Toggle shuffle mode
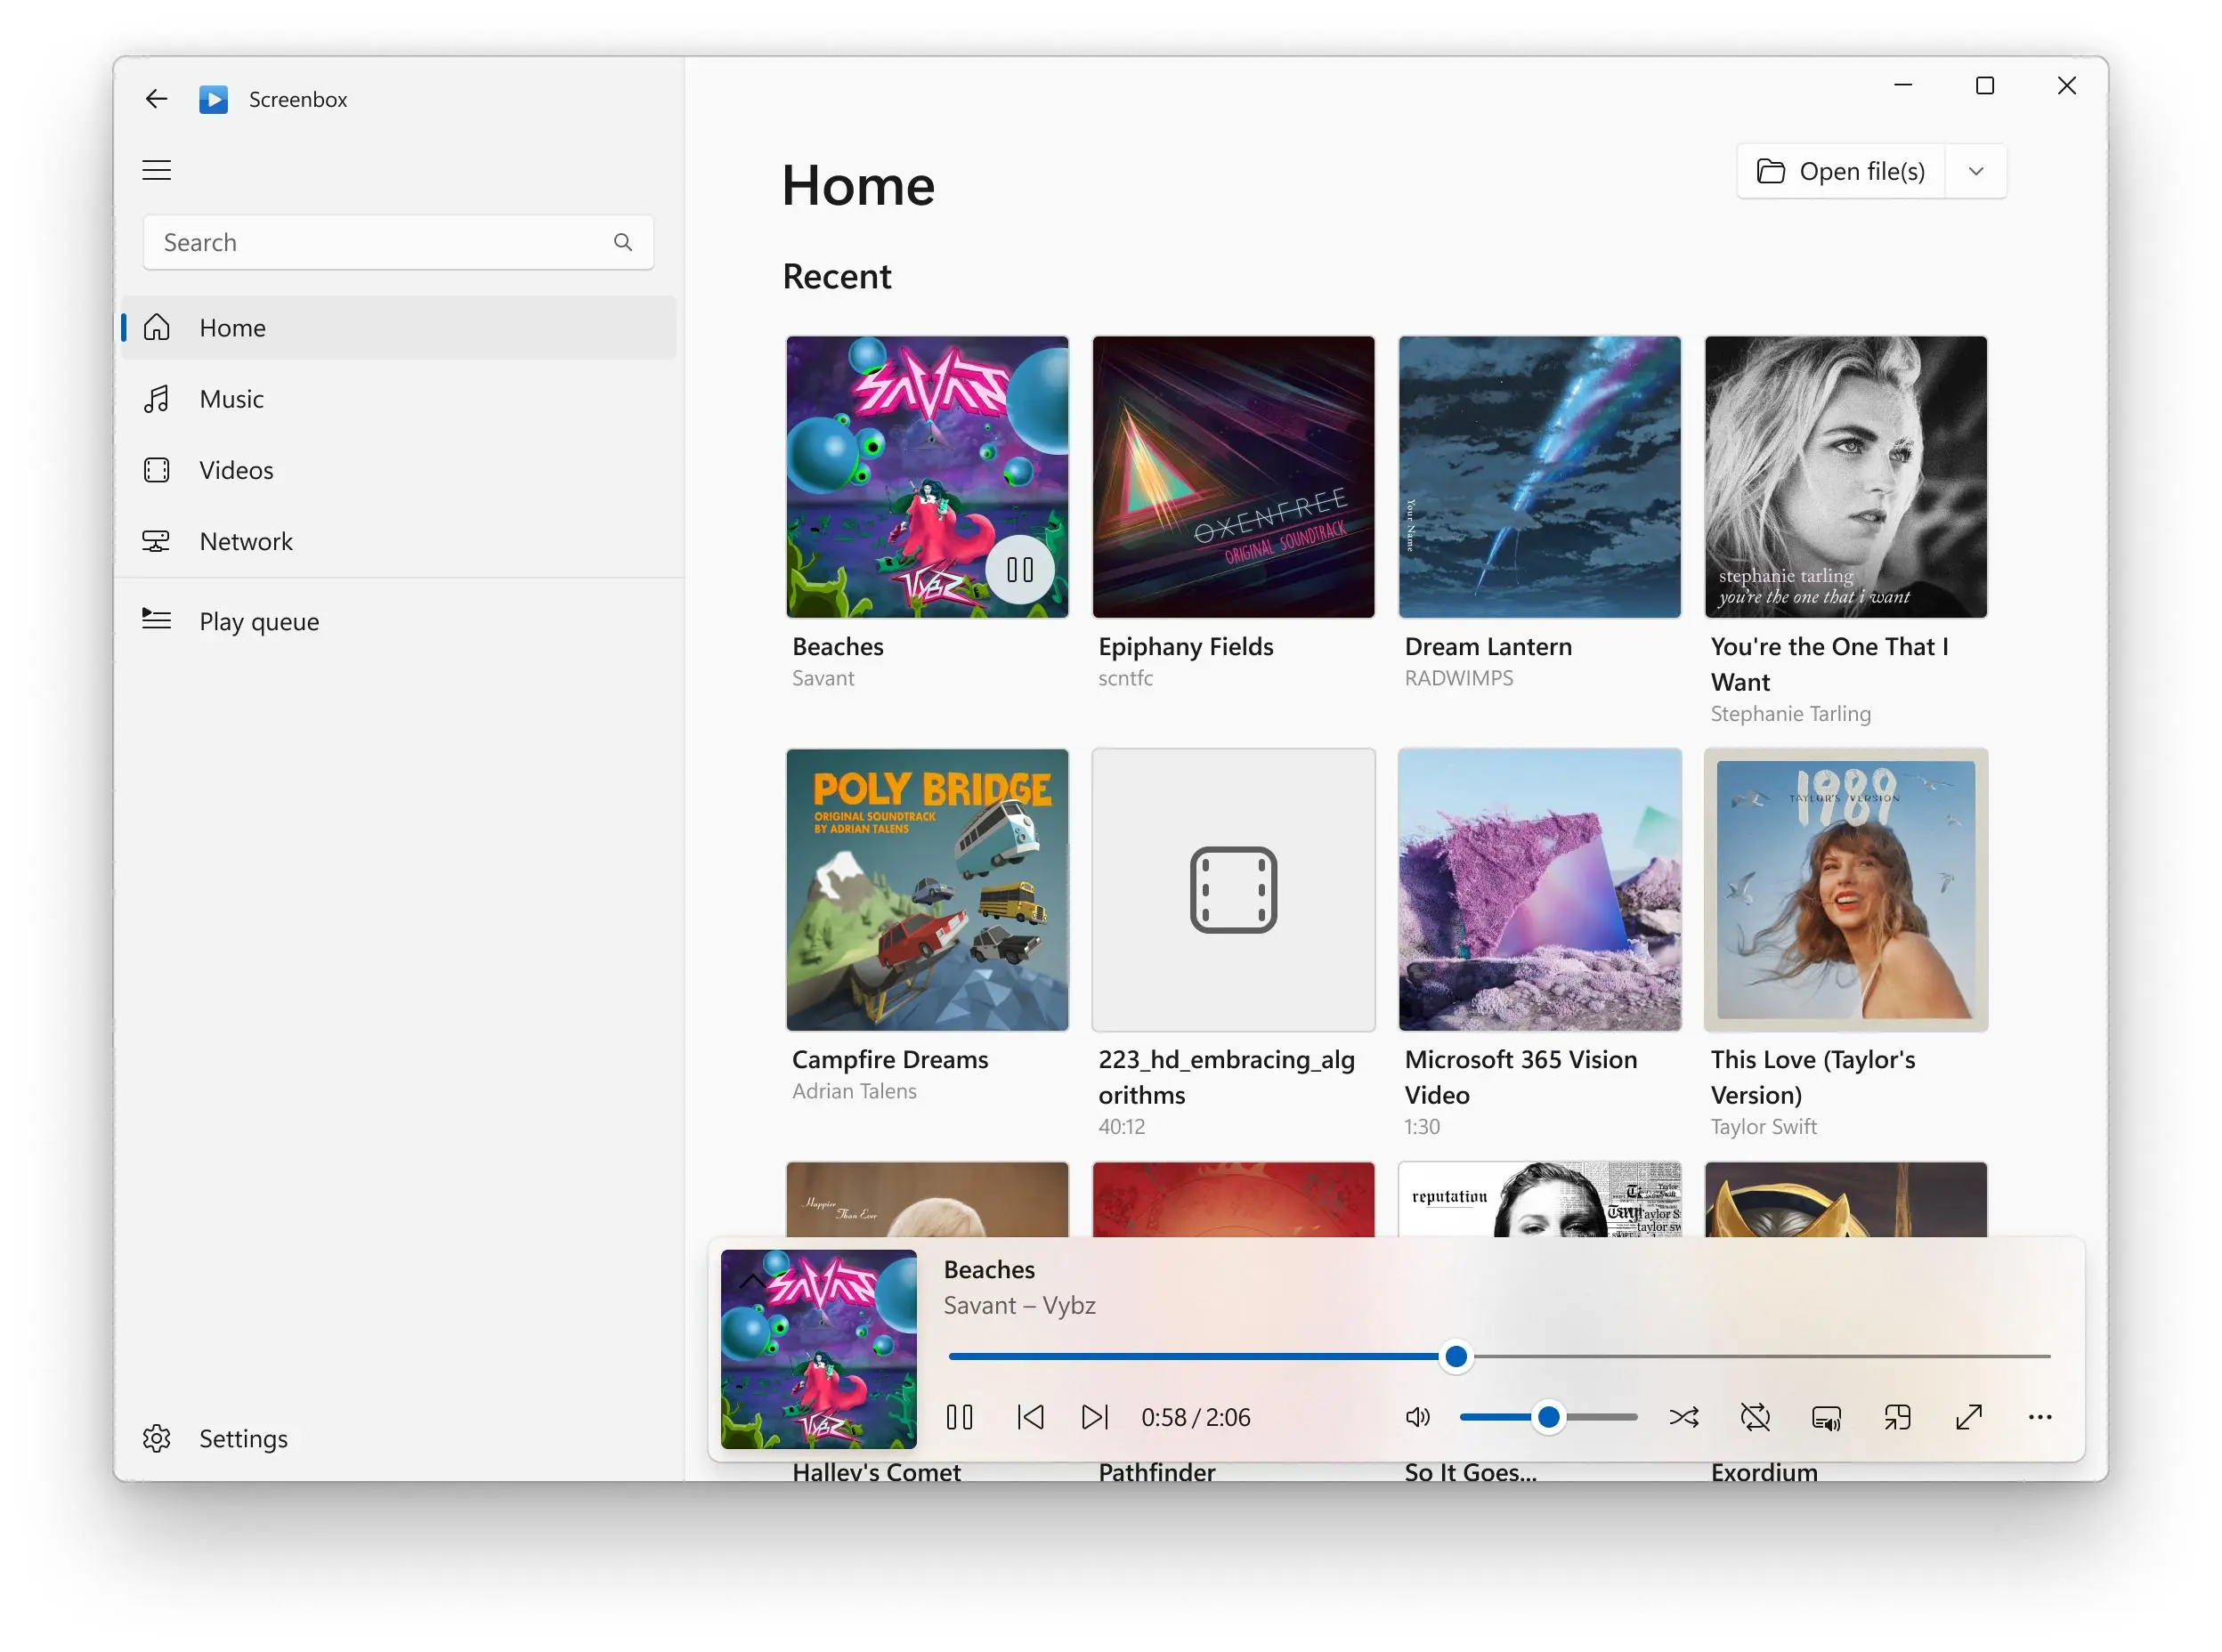 pyautogui.click(x=1684, y=1417)
